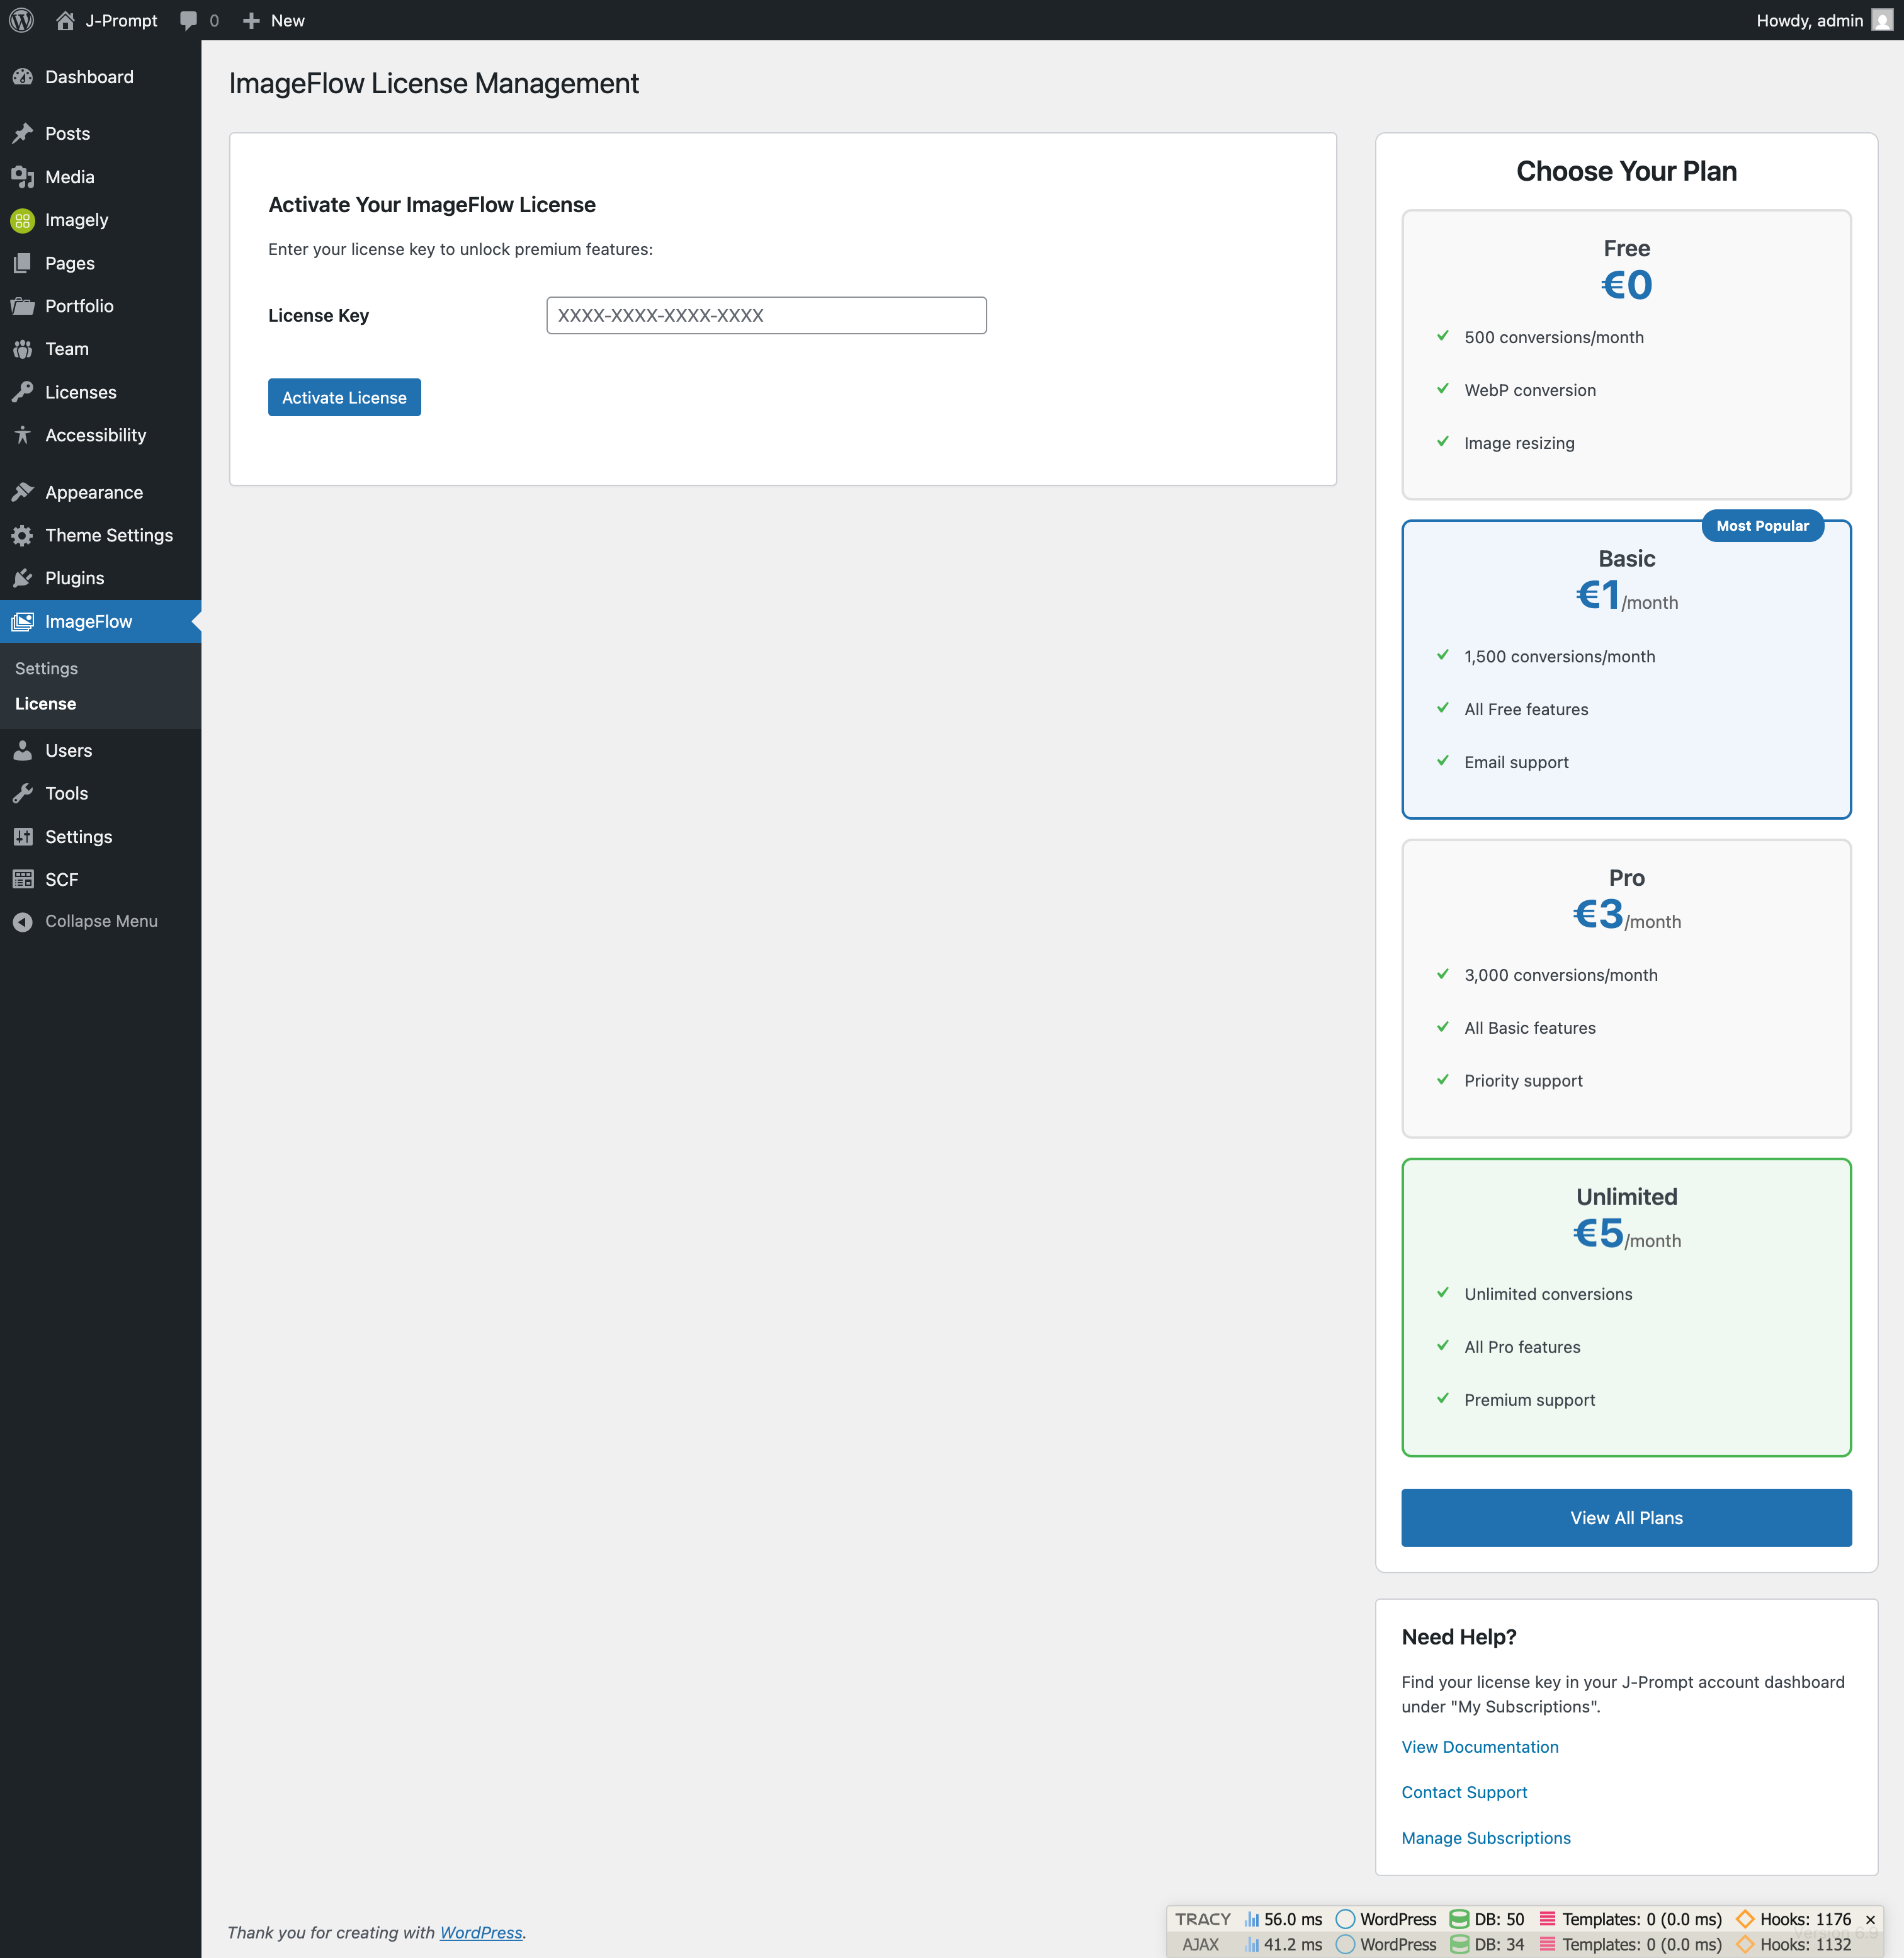Collapse the admin sidebar menu
Image resolution: width=1904 pixels, height=1958 pixels.
coord(24,921)
